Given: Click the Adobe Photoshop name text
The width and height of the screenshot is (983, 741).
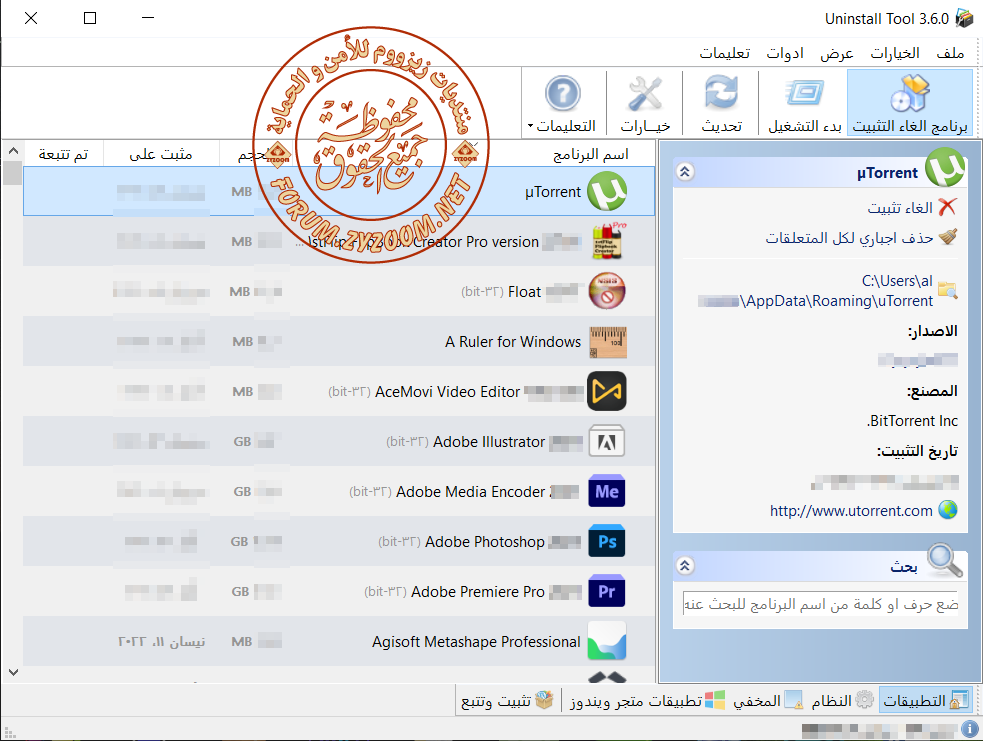Looking at the screenshot, I should click(485, 542).
